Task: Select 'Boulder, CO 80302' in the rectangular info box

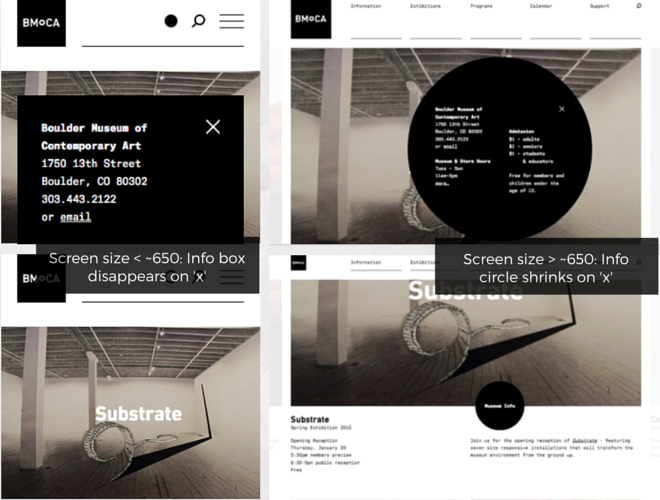Action: click(x=94, y=181)
